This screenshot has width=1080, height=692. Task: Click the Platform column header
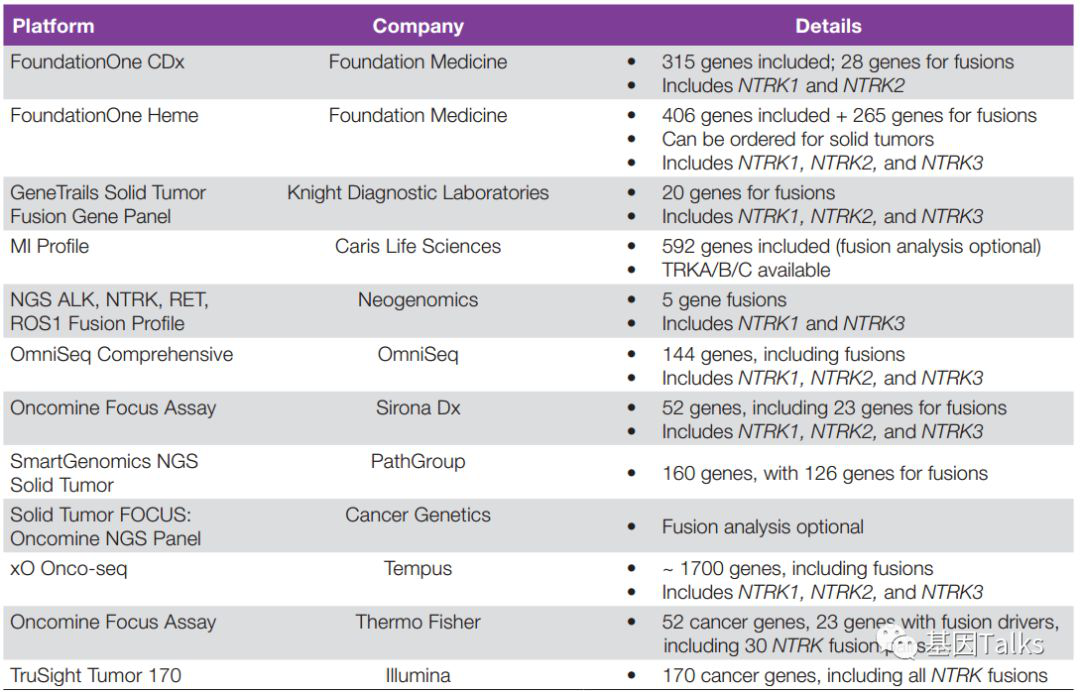point(53,26)
